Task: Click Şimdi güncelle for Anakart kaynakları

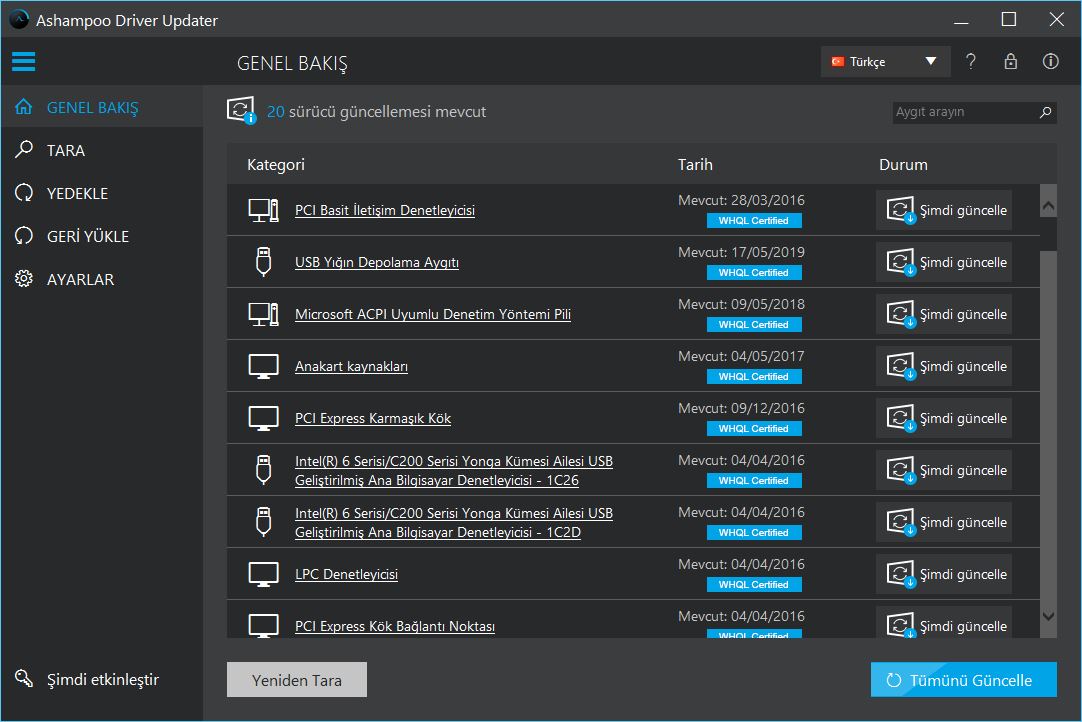Action: pyautogui.click(x=944, y=366)
